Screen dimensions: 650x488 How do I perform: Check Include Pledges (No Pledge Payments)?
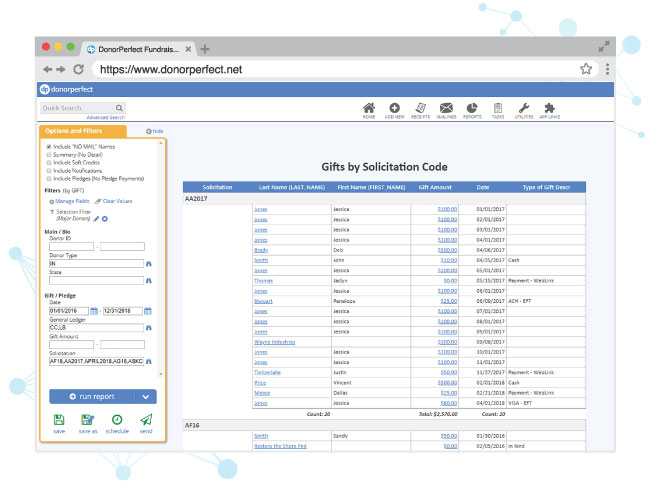point(49,179)
